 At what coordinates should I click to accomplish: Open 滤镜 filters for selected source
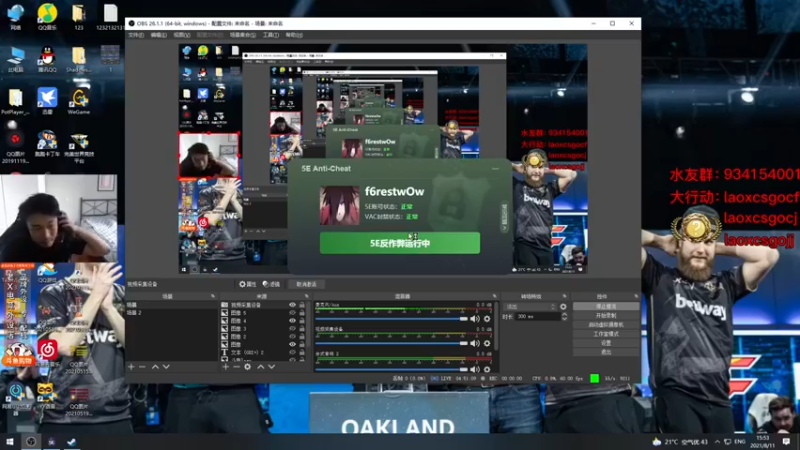(271, 284)
